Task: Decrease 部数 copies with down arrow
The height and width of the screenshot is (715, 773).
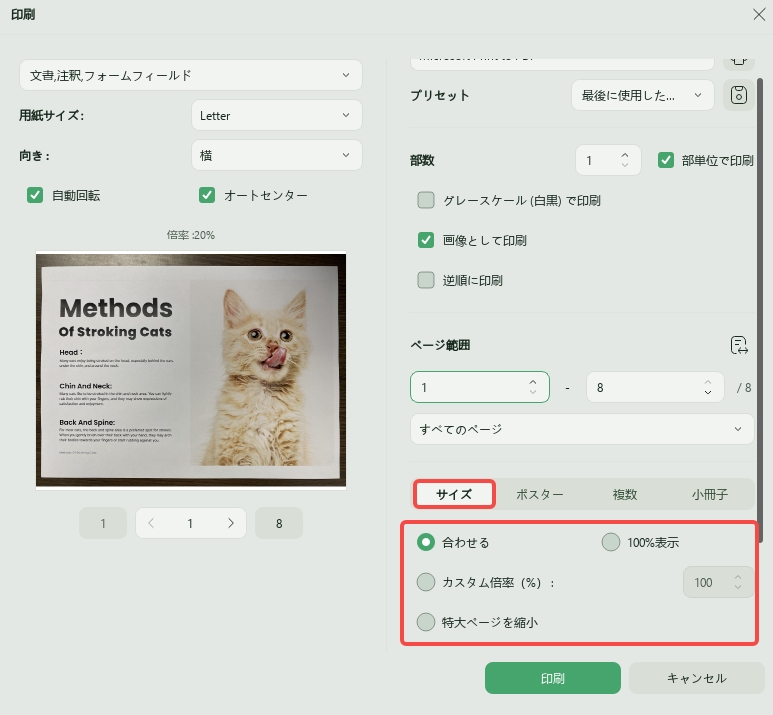Action: click(625, 165)
